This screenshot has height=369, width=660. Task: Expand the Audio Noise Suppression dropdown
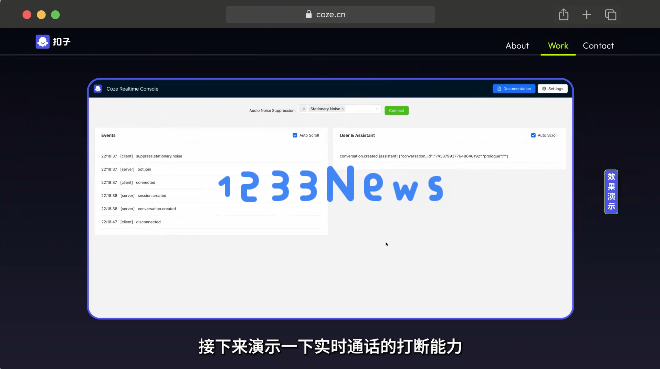(376, 109)
